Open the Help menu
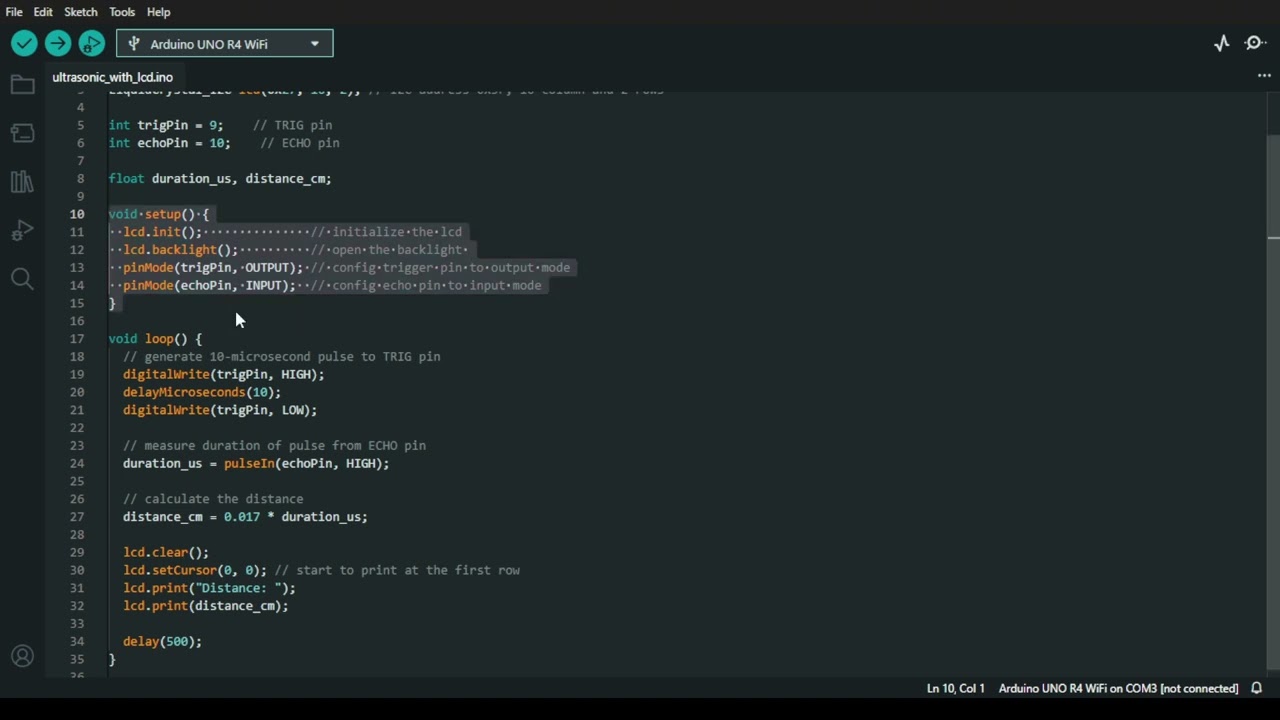This screenshot has width=1280, height=720. (159, 12)
